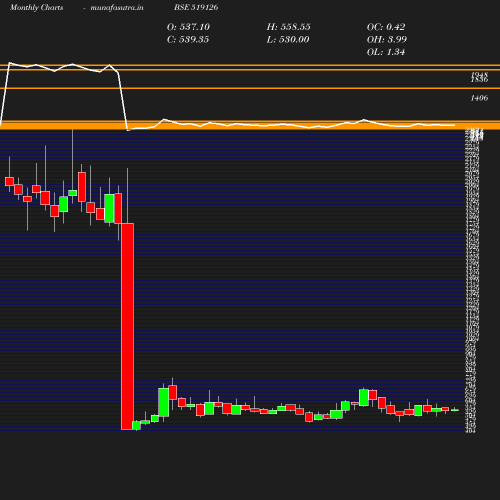
Task: Select the high value 'H: 558.55'
Action: (288, 27)
